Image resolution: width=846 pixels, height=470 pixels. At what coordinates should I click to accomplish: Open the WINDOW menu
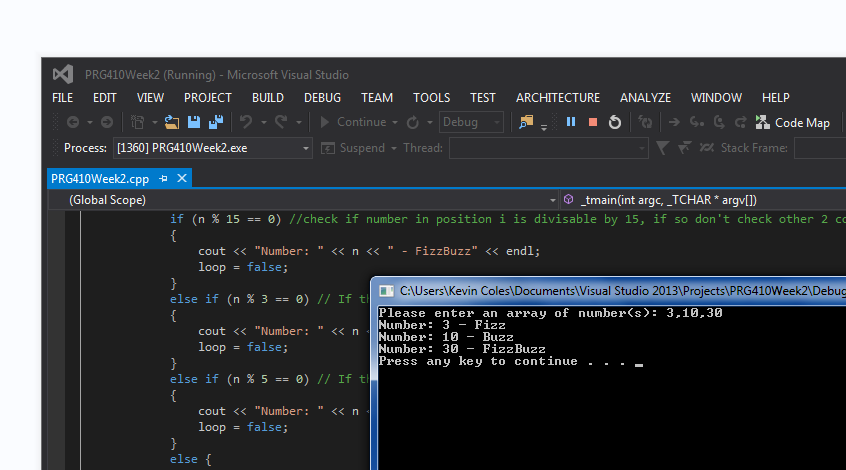point(716,98)
